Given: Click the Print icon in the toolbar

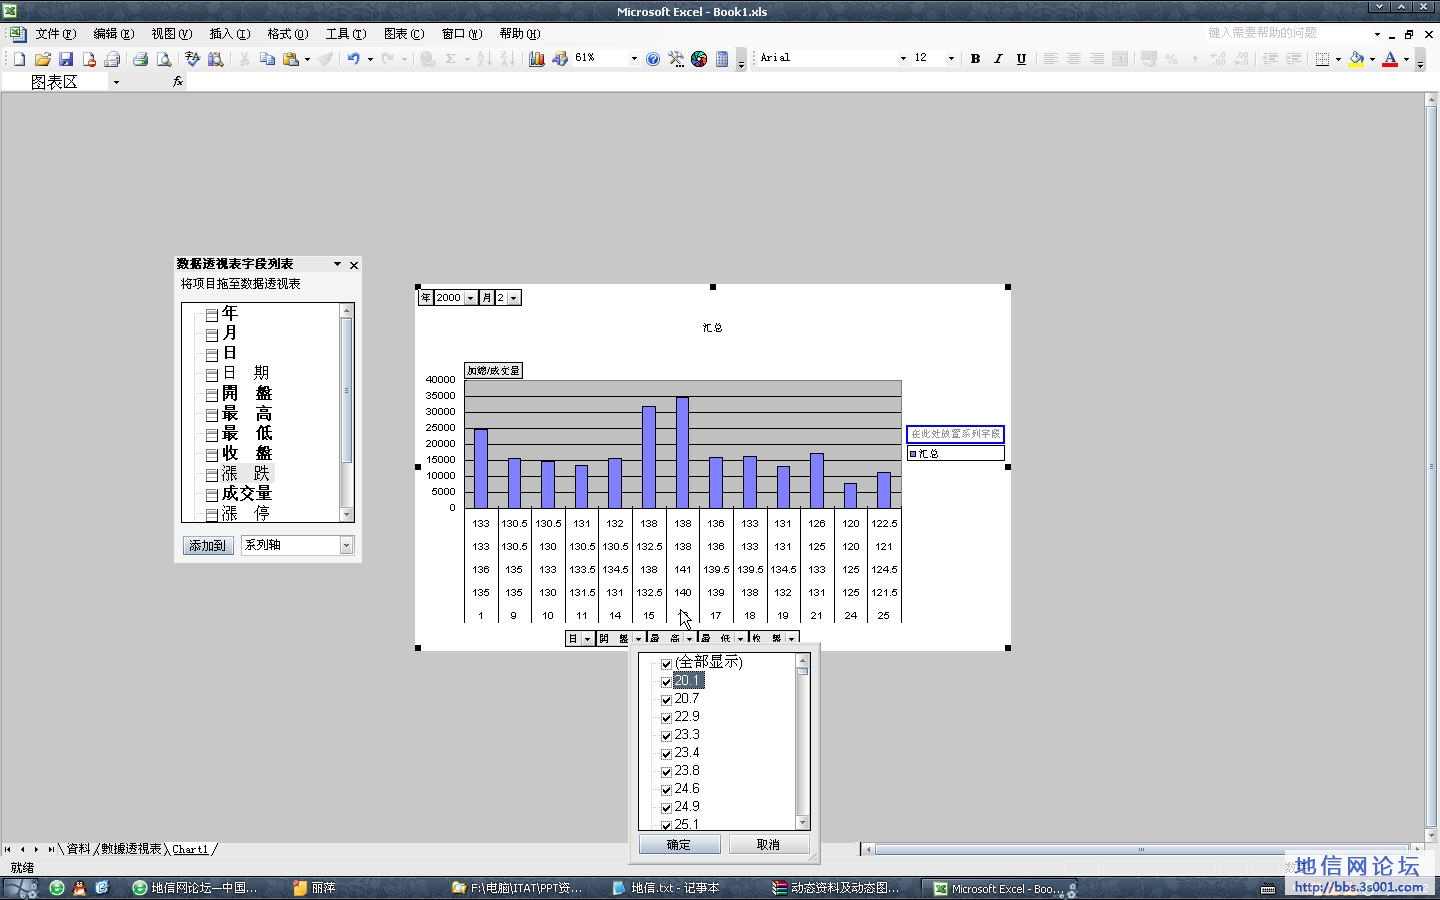Looking at the screenshot, I should point(140,59).
